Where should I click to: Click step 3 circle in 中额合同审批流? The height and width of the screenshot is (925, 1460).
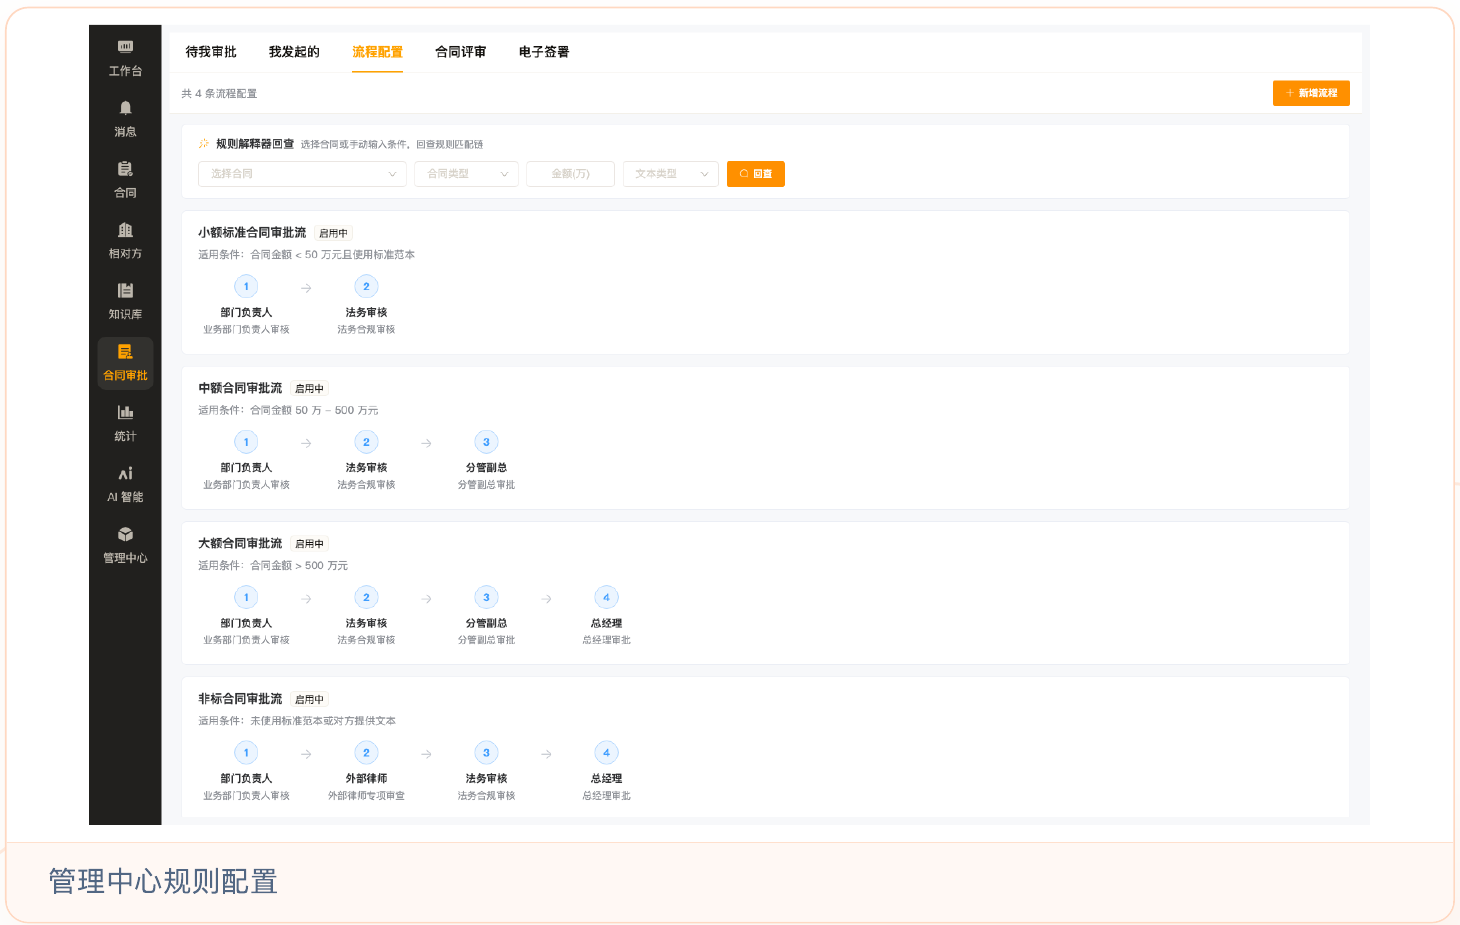486,442
